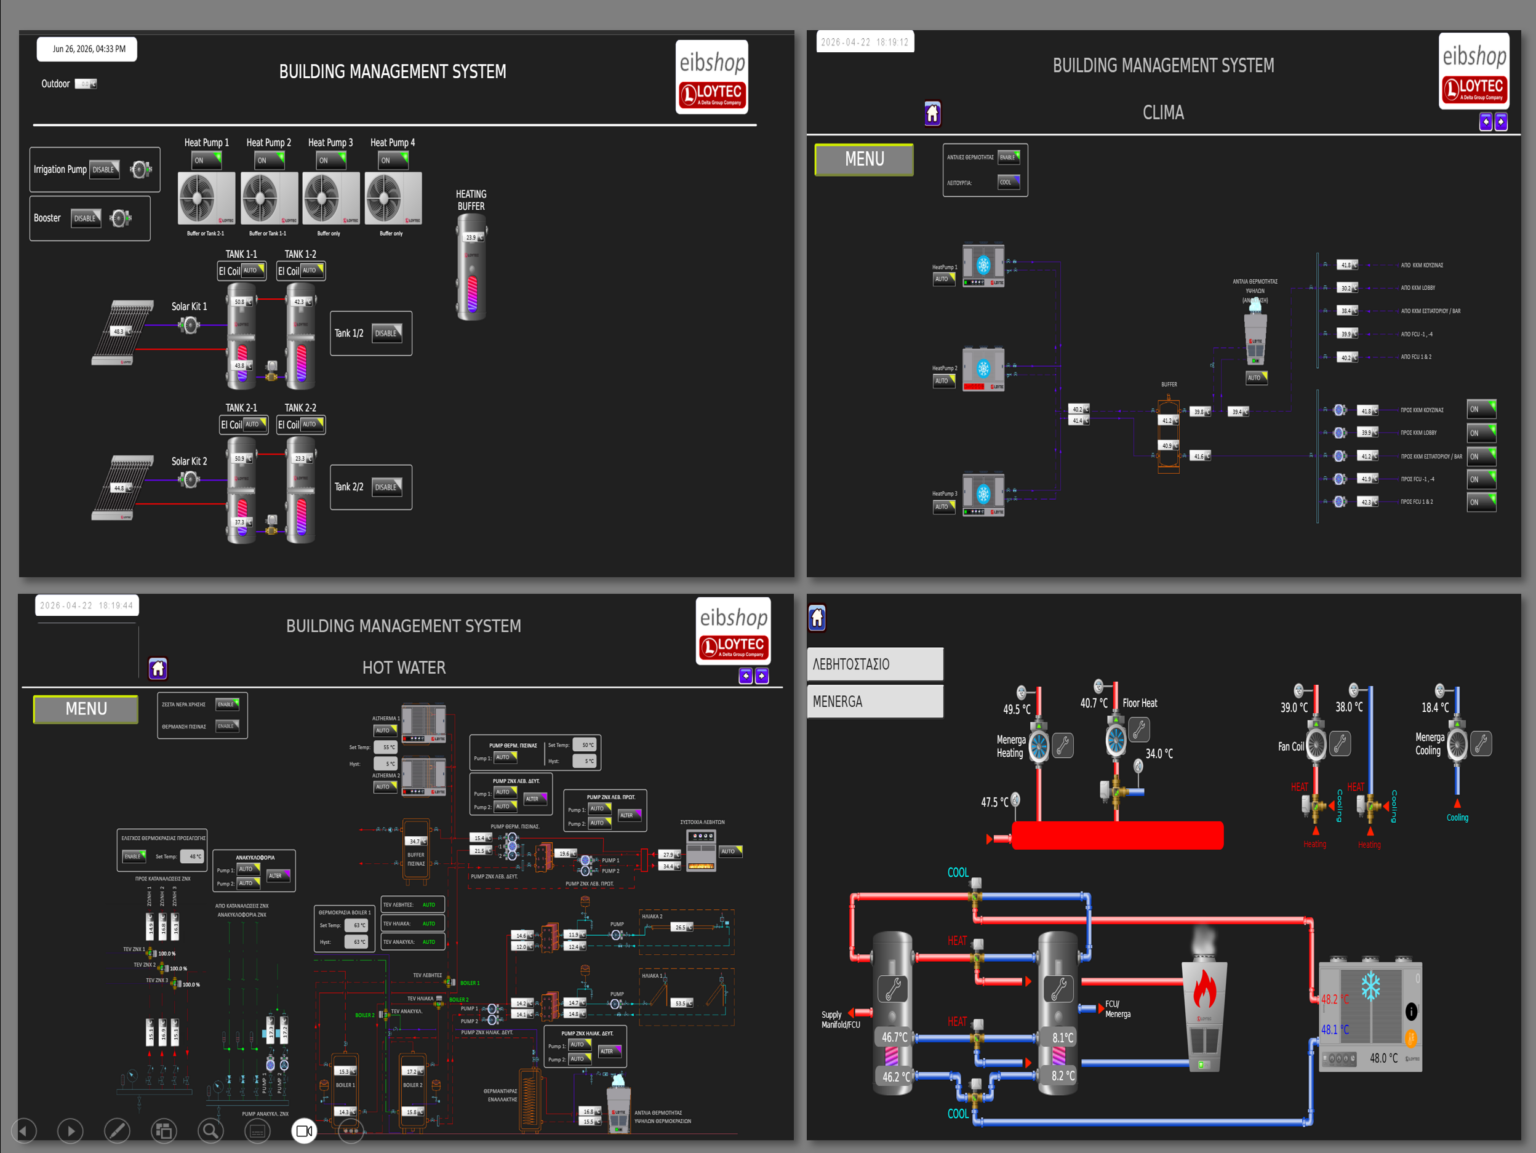
Task: Open the wrench settings beside Floor Heat pump
Action: pos(1139,730)
